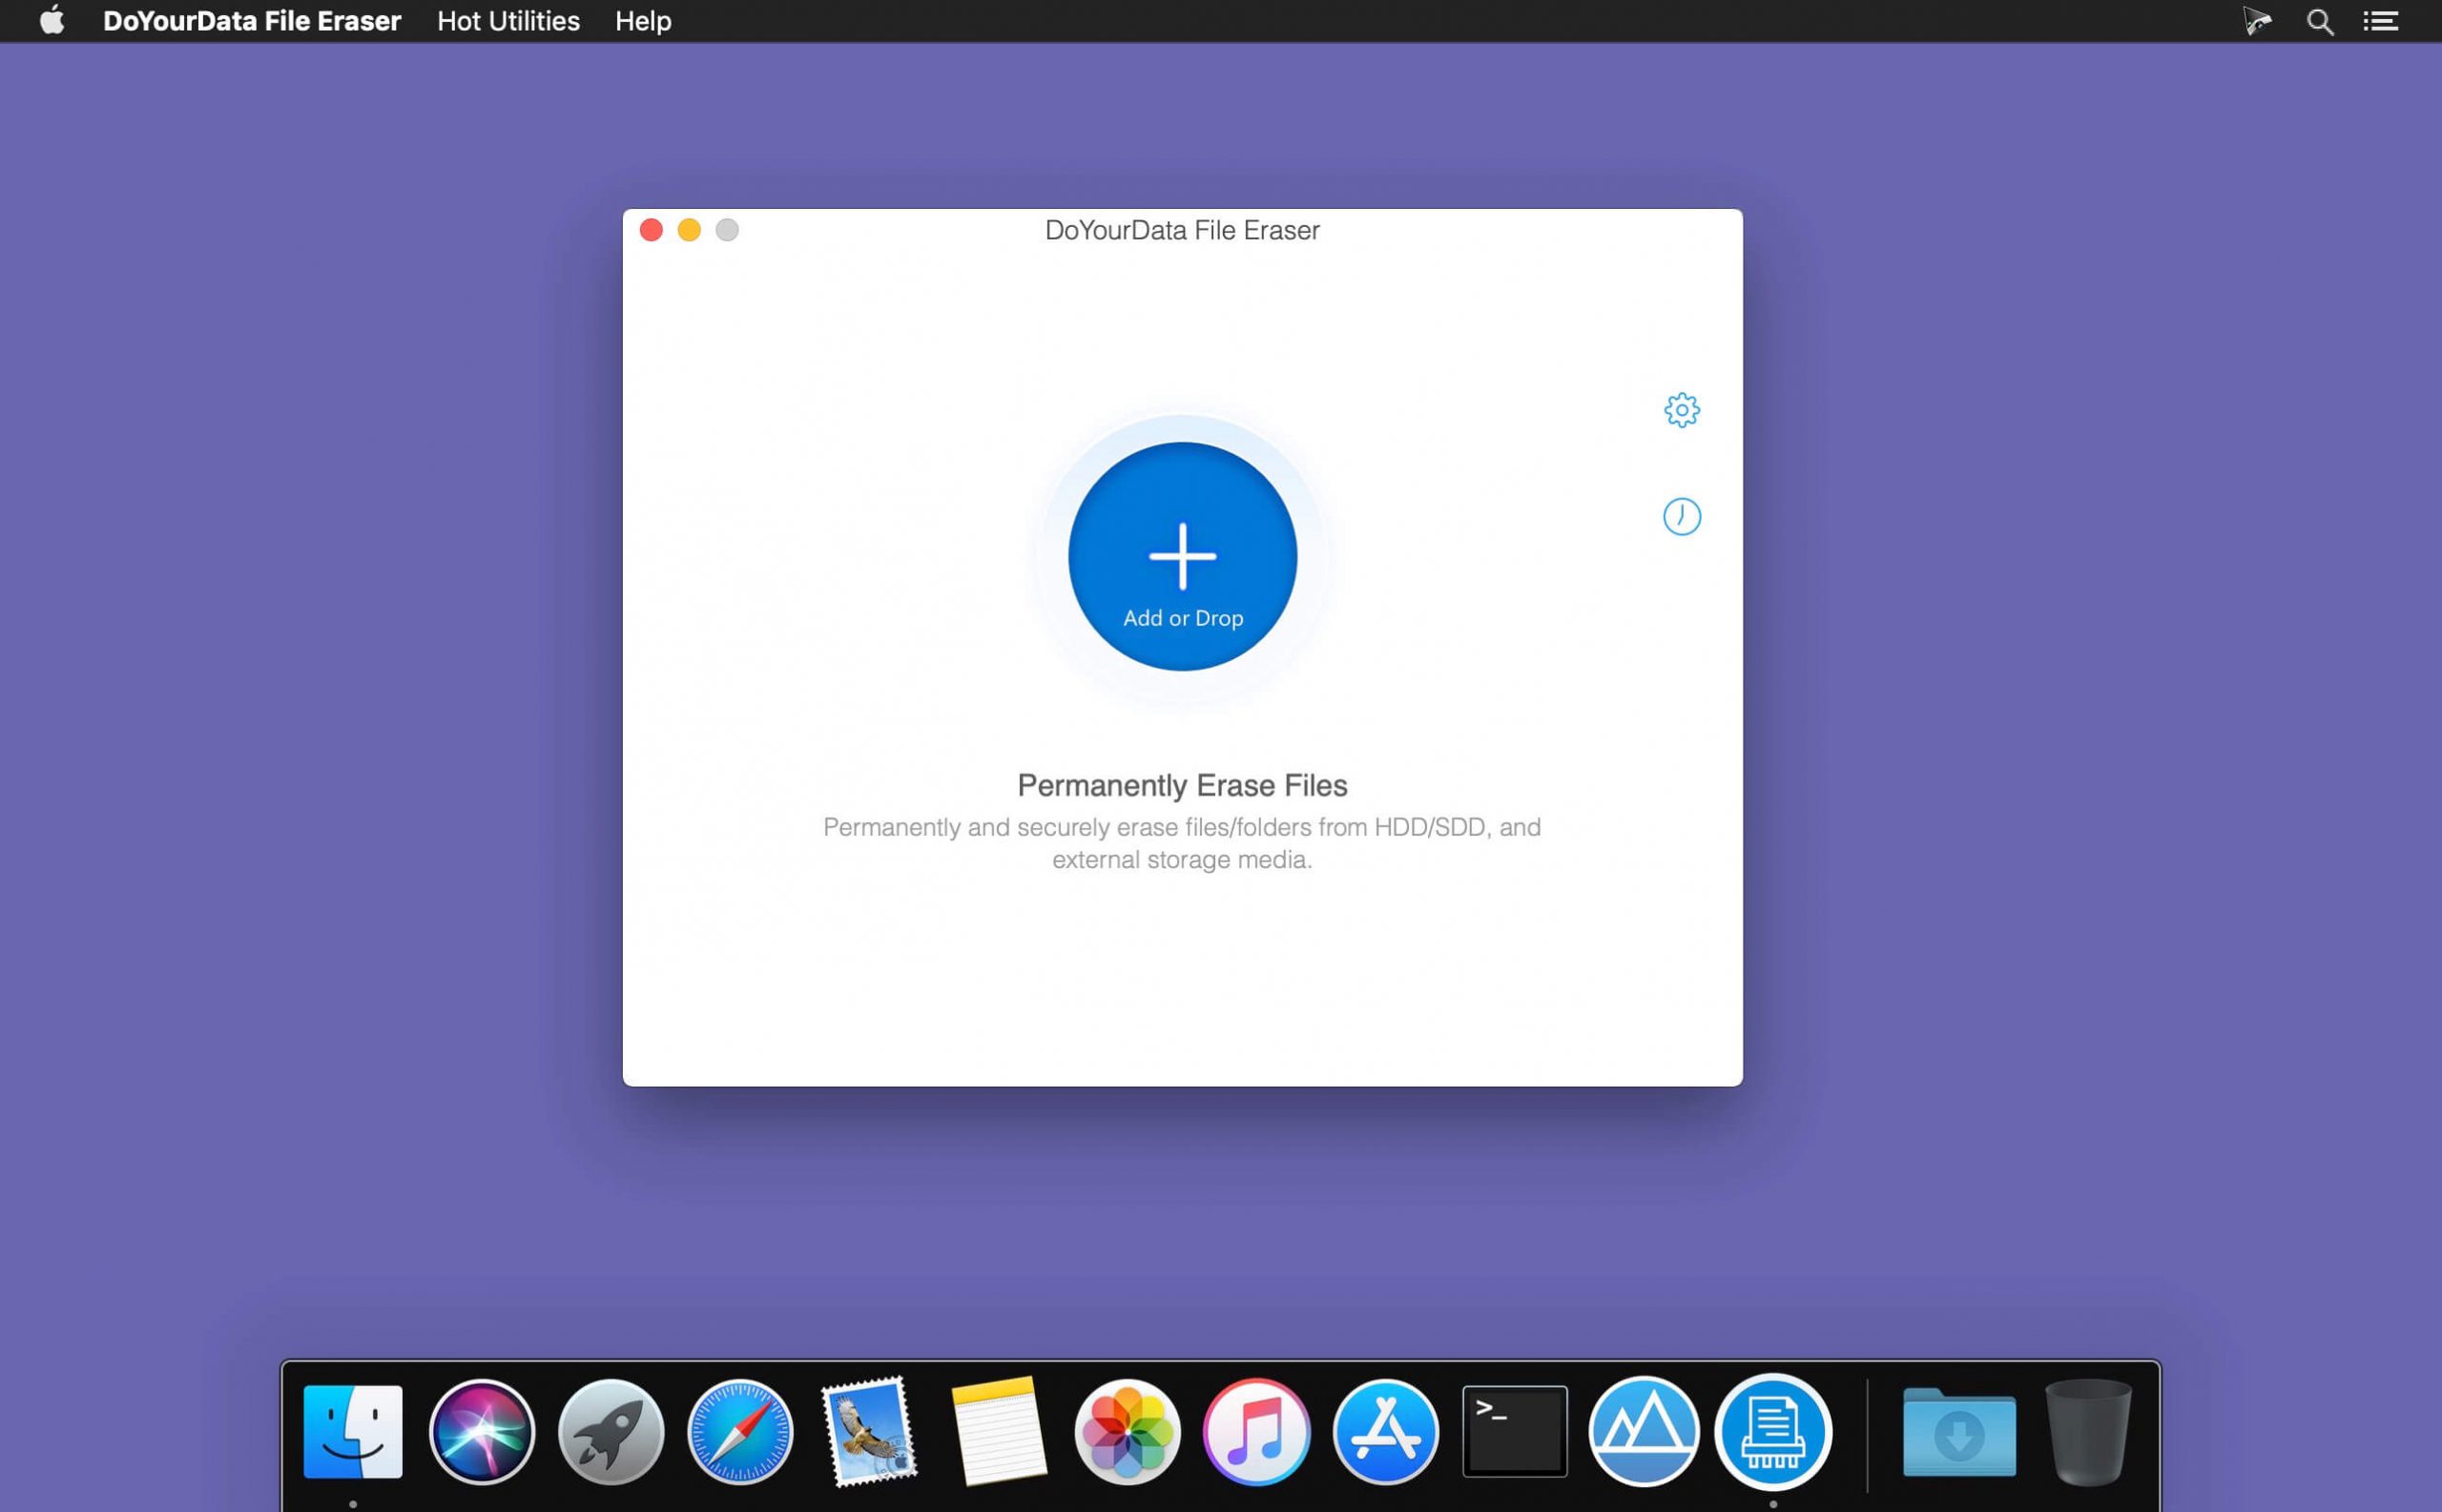Open the Mail app in the Dock
This screenshot has width=2442, height=1512.
point(869,1432)
